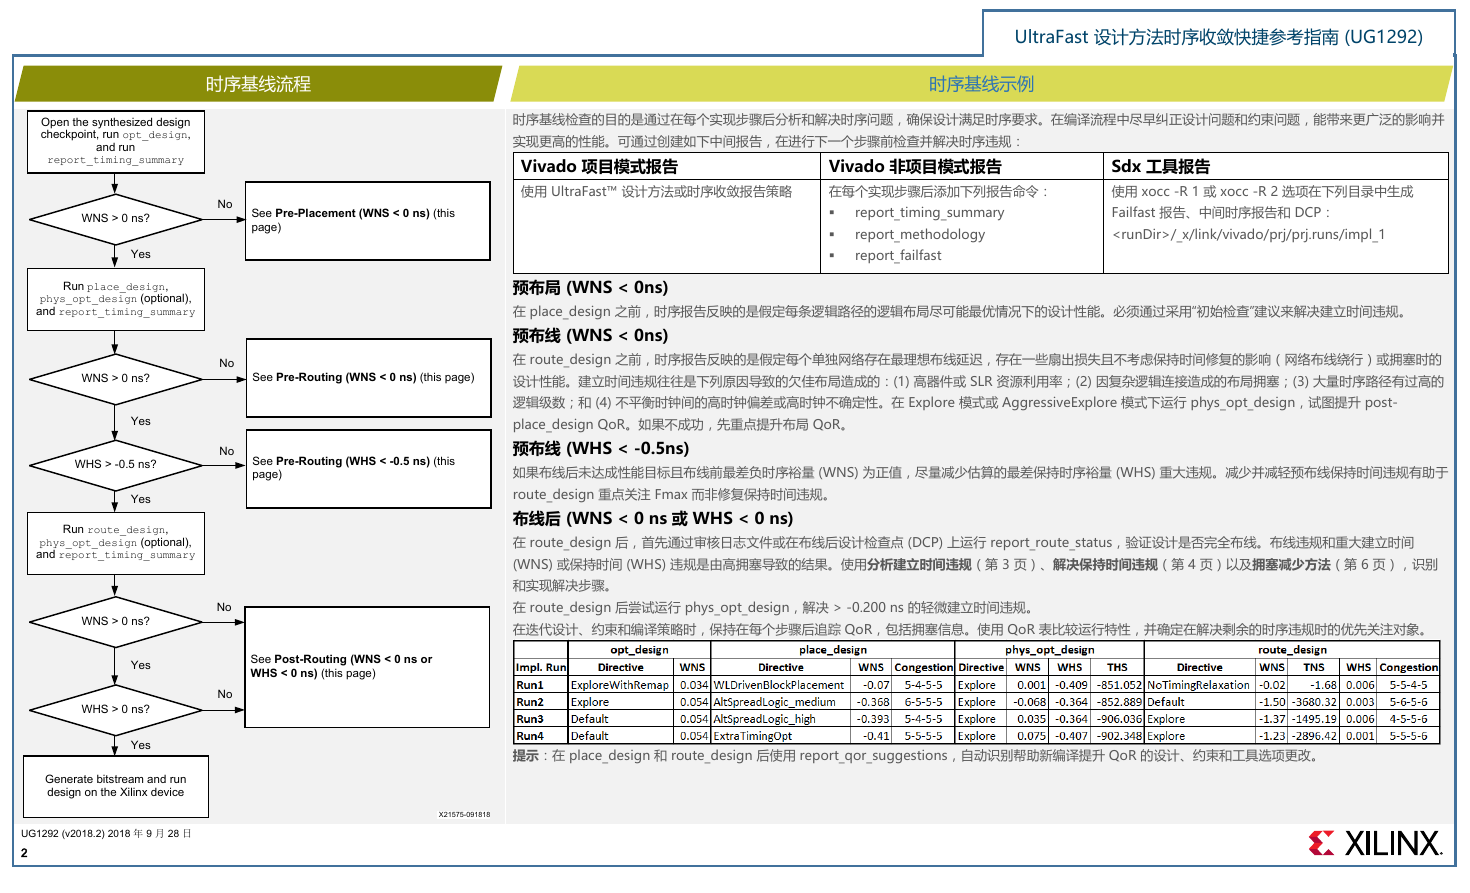Open the bold link 解决保持时间违规
The width and height of the screenshot is (1470, 893).
(x=1105, y=565)
